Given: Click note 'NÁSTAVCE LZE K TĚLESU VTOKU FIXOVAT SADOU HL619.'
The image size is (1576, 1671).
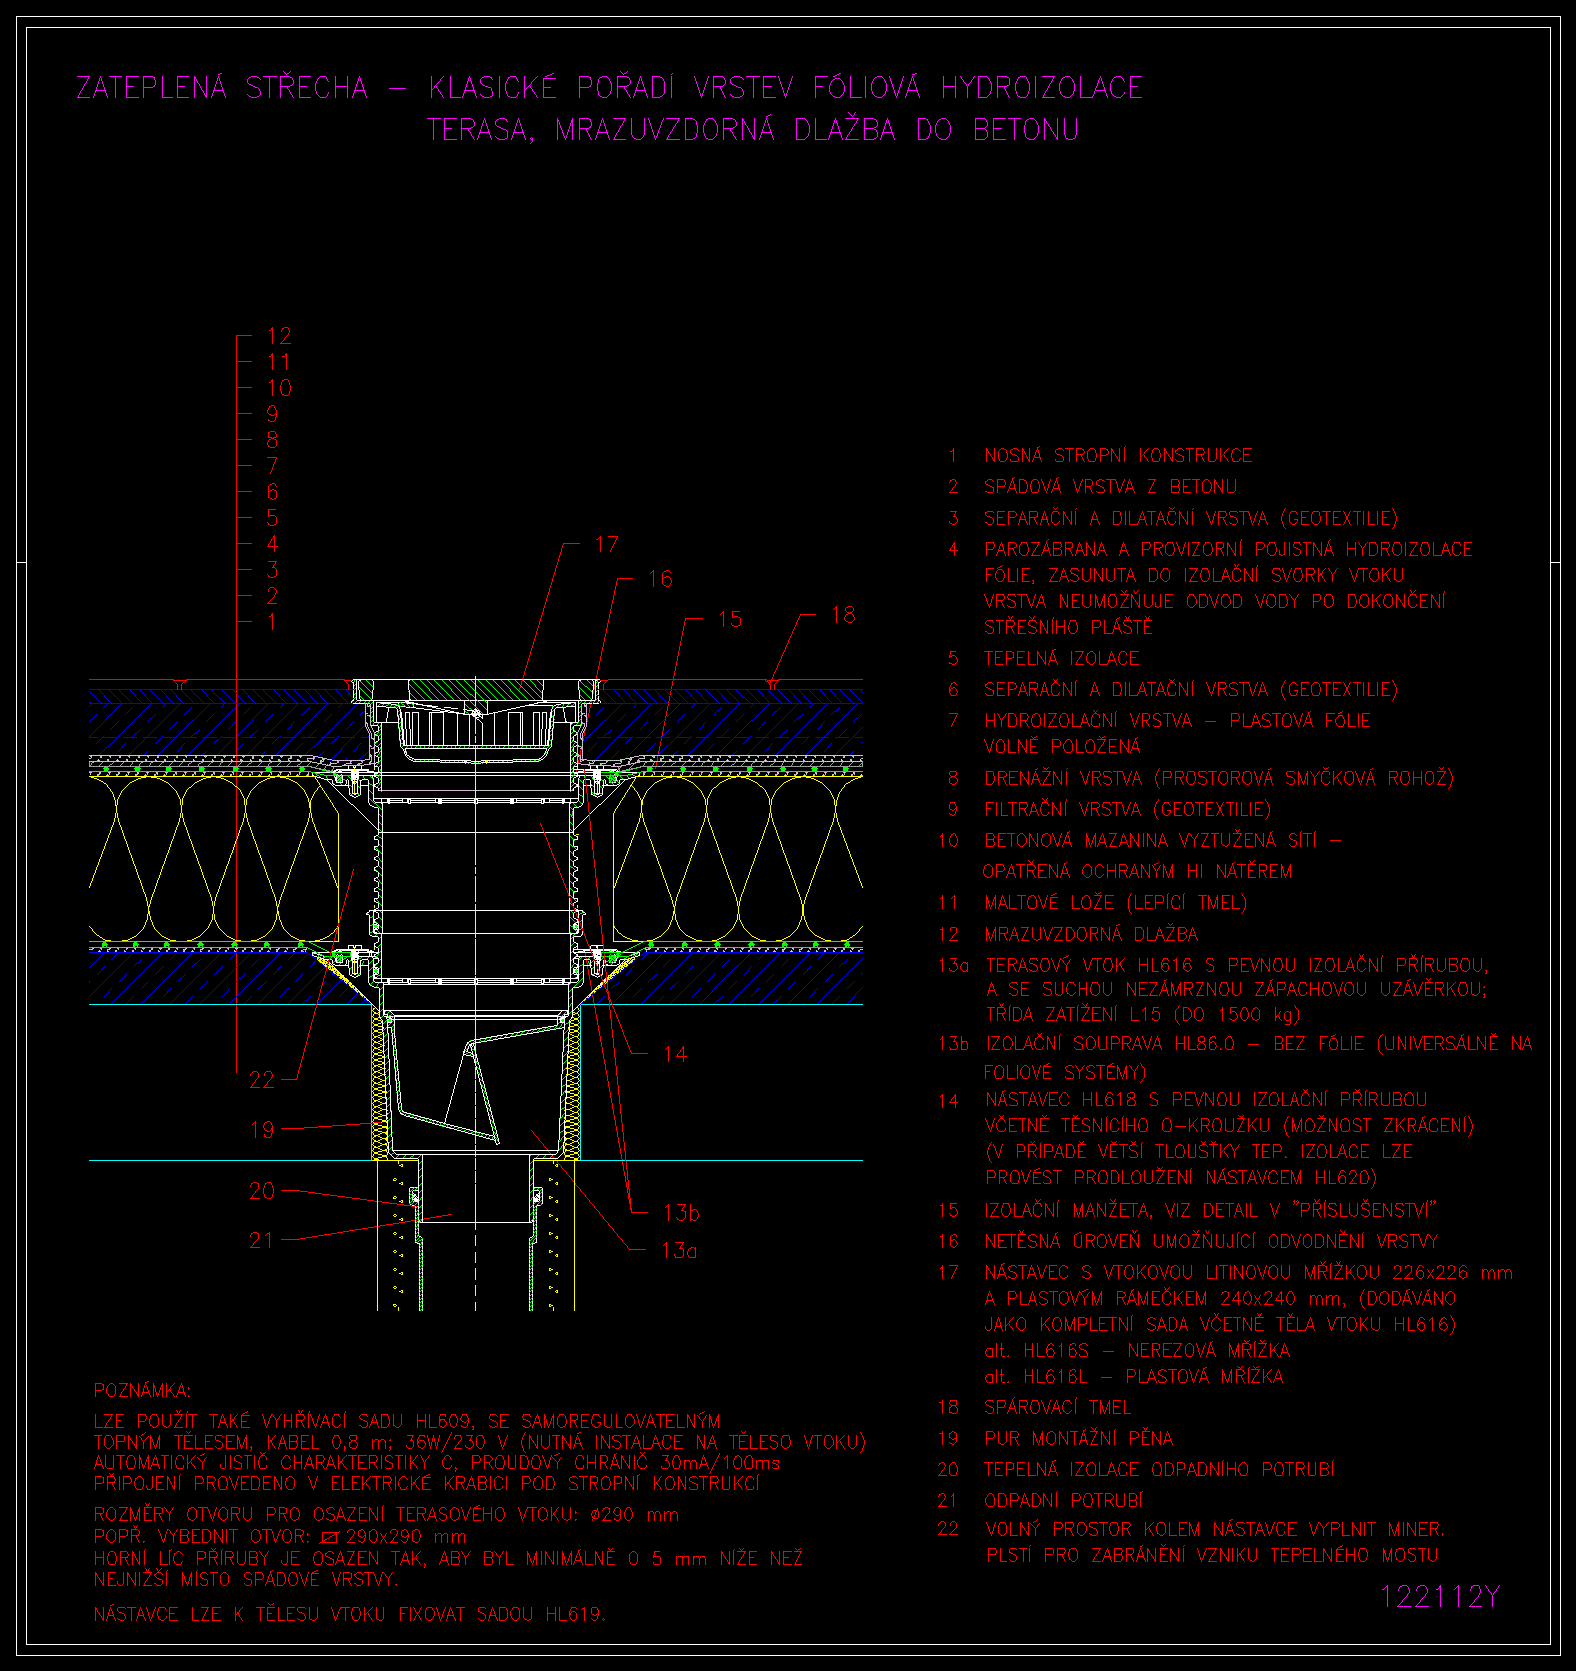Looking at the screenshot, I should (x=349, y=1614).
